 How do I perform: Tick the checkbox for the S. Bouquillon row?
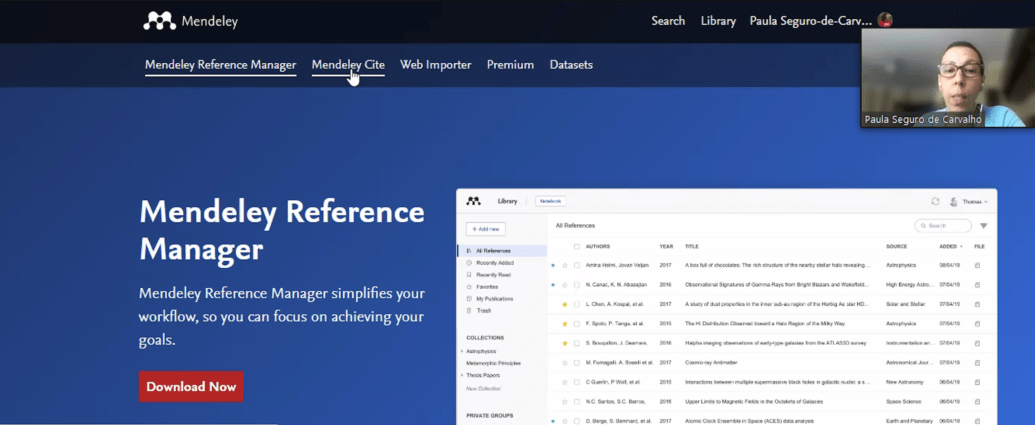point(577,343)
